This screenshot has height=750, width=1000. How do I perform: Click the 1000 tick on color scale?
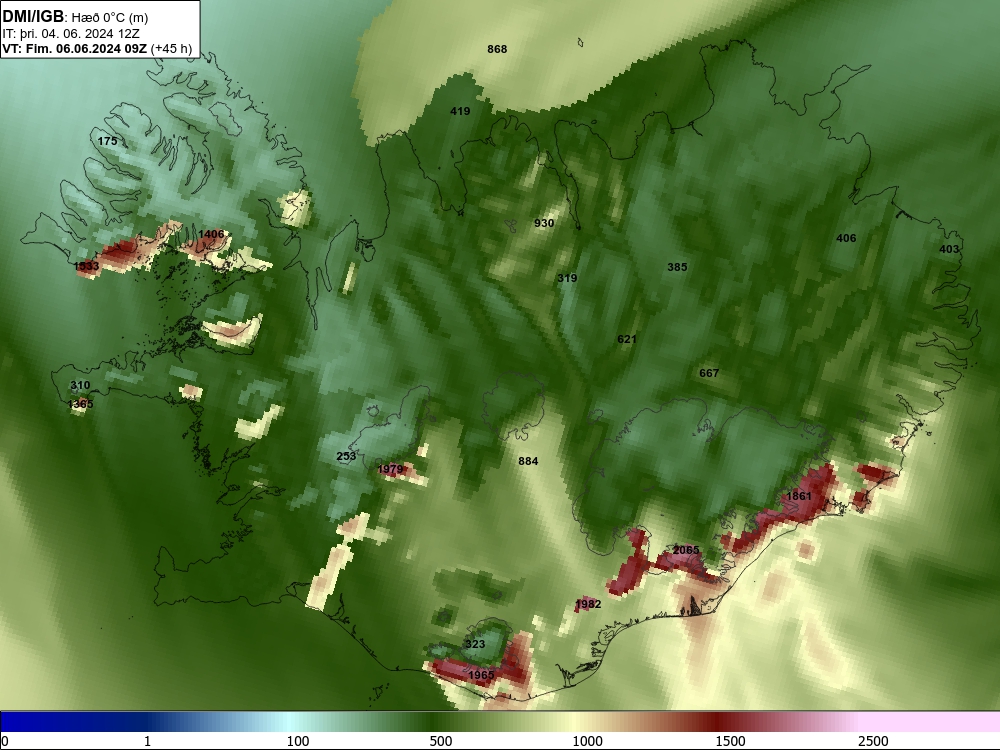point(587,741)
